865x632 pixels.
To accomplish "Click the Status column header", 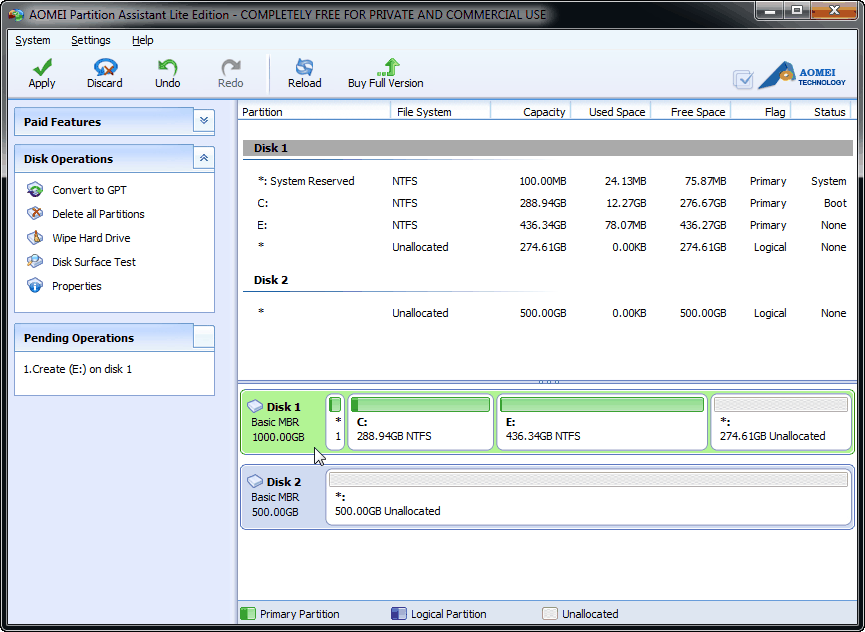I will 821,111.
